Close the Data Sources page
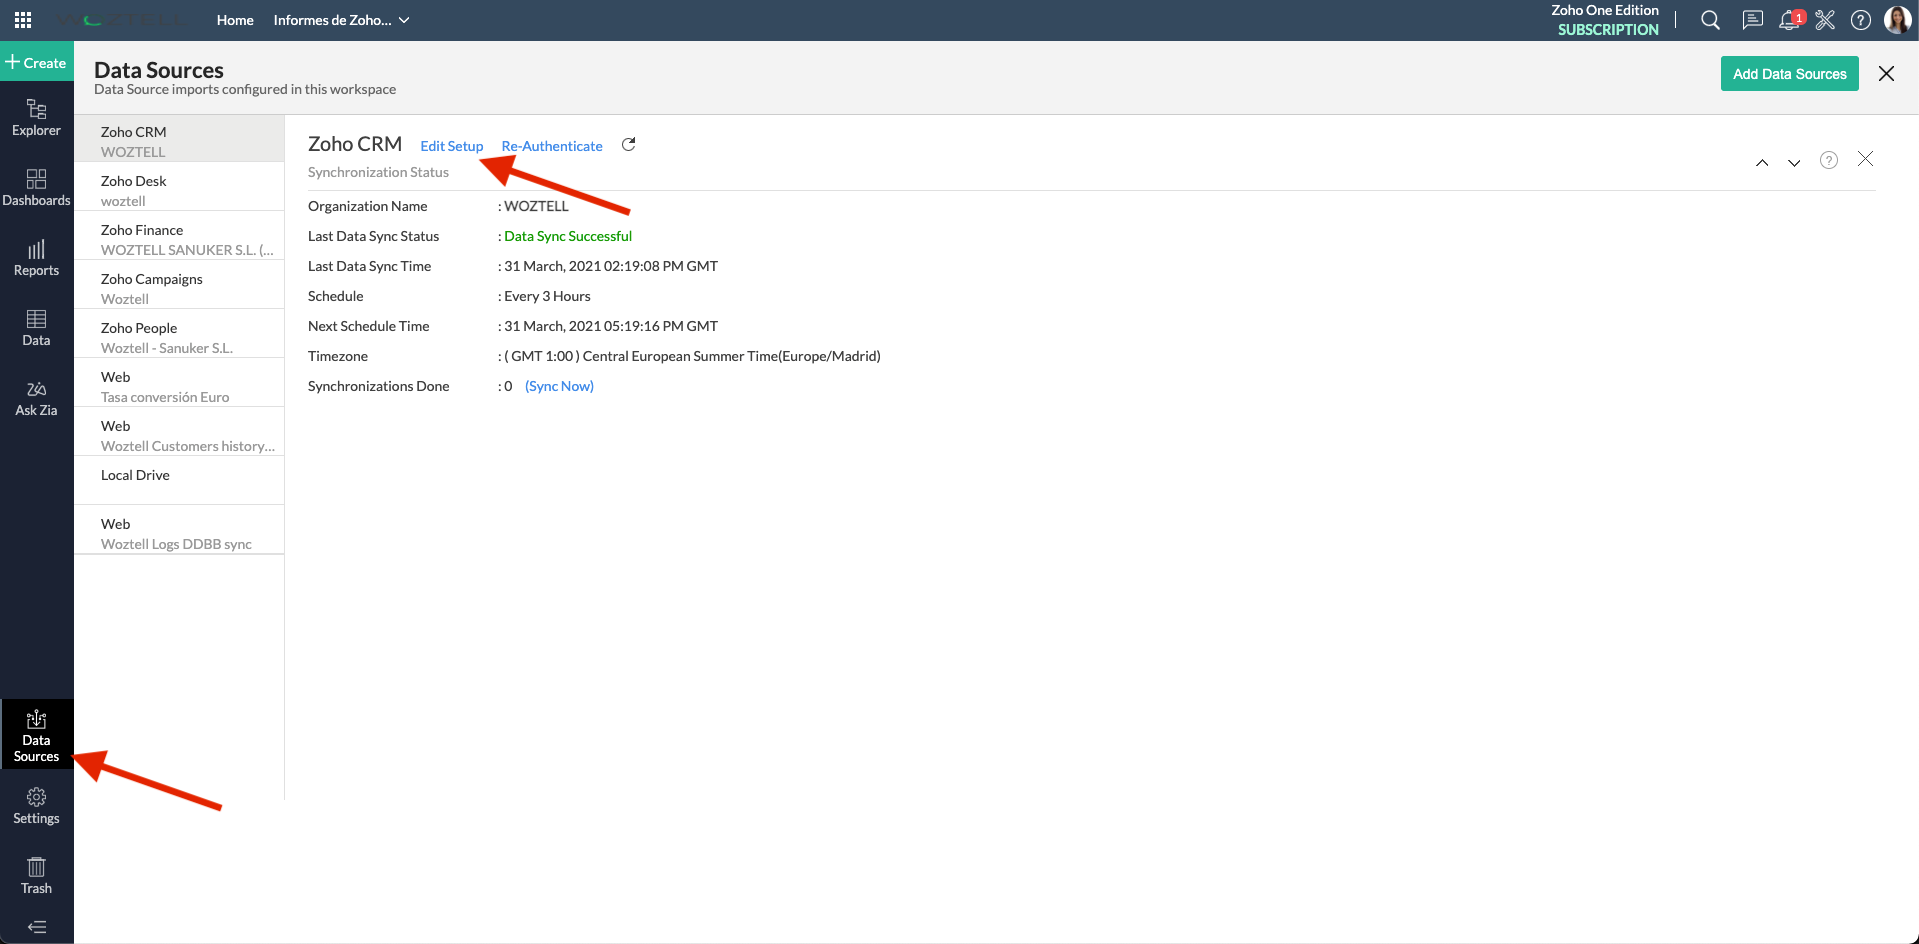1919x944 pixels. click(1886, 73)
